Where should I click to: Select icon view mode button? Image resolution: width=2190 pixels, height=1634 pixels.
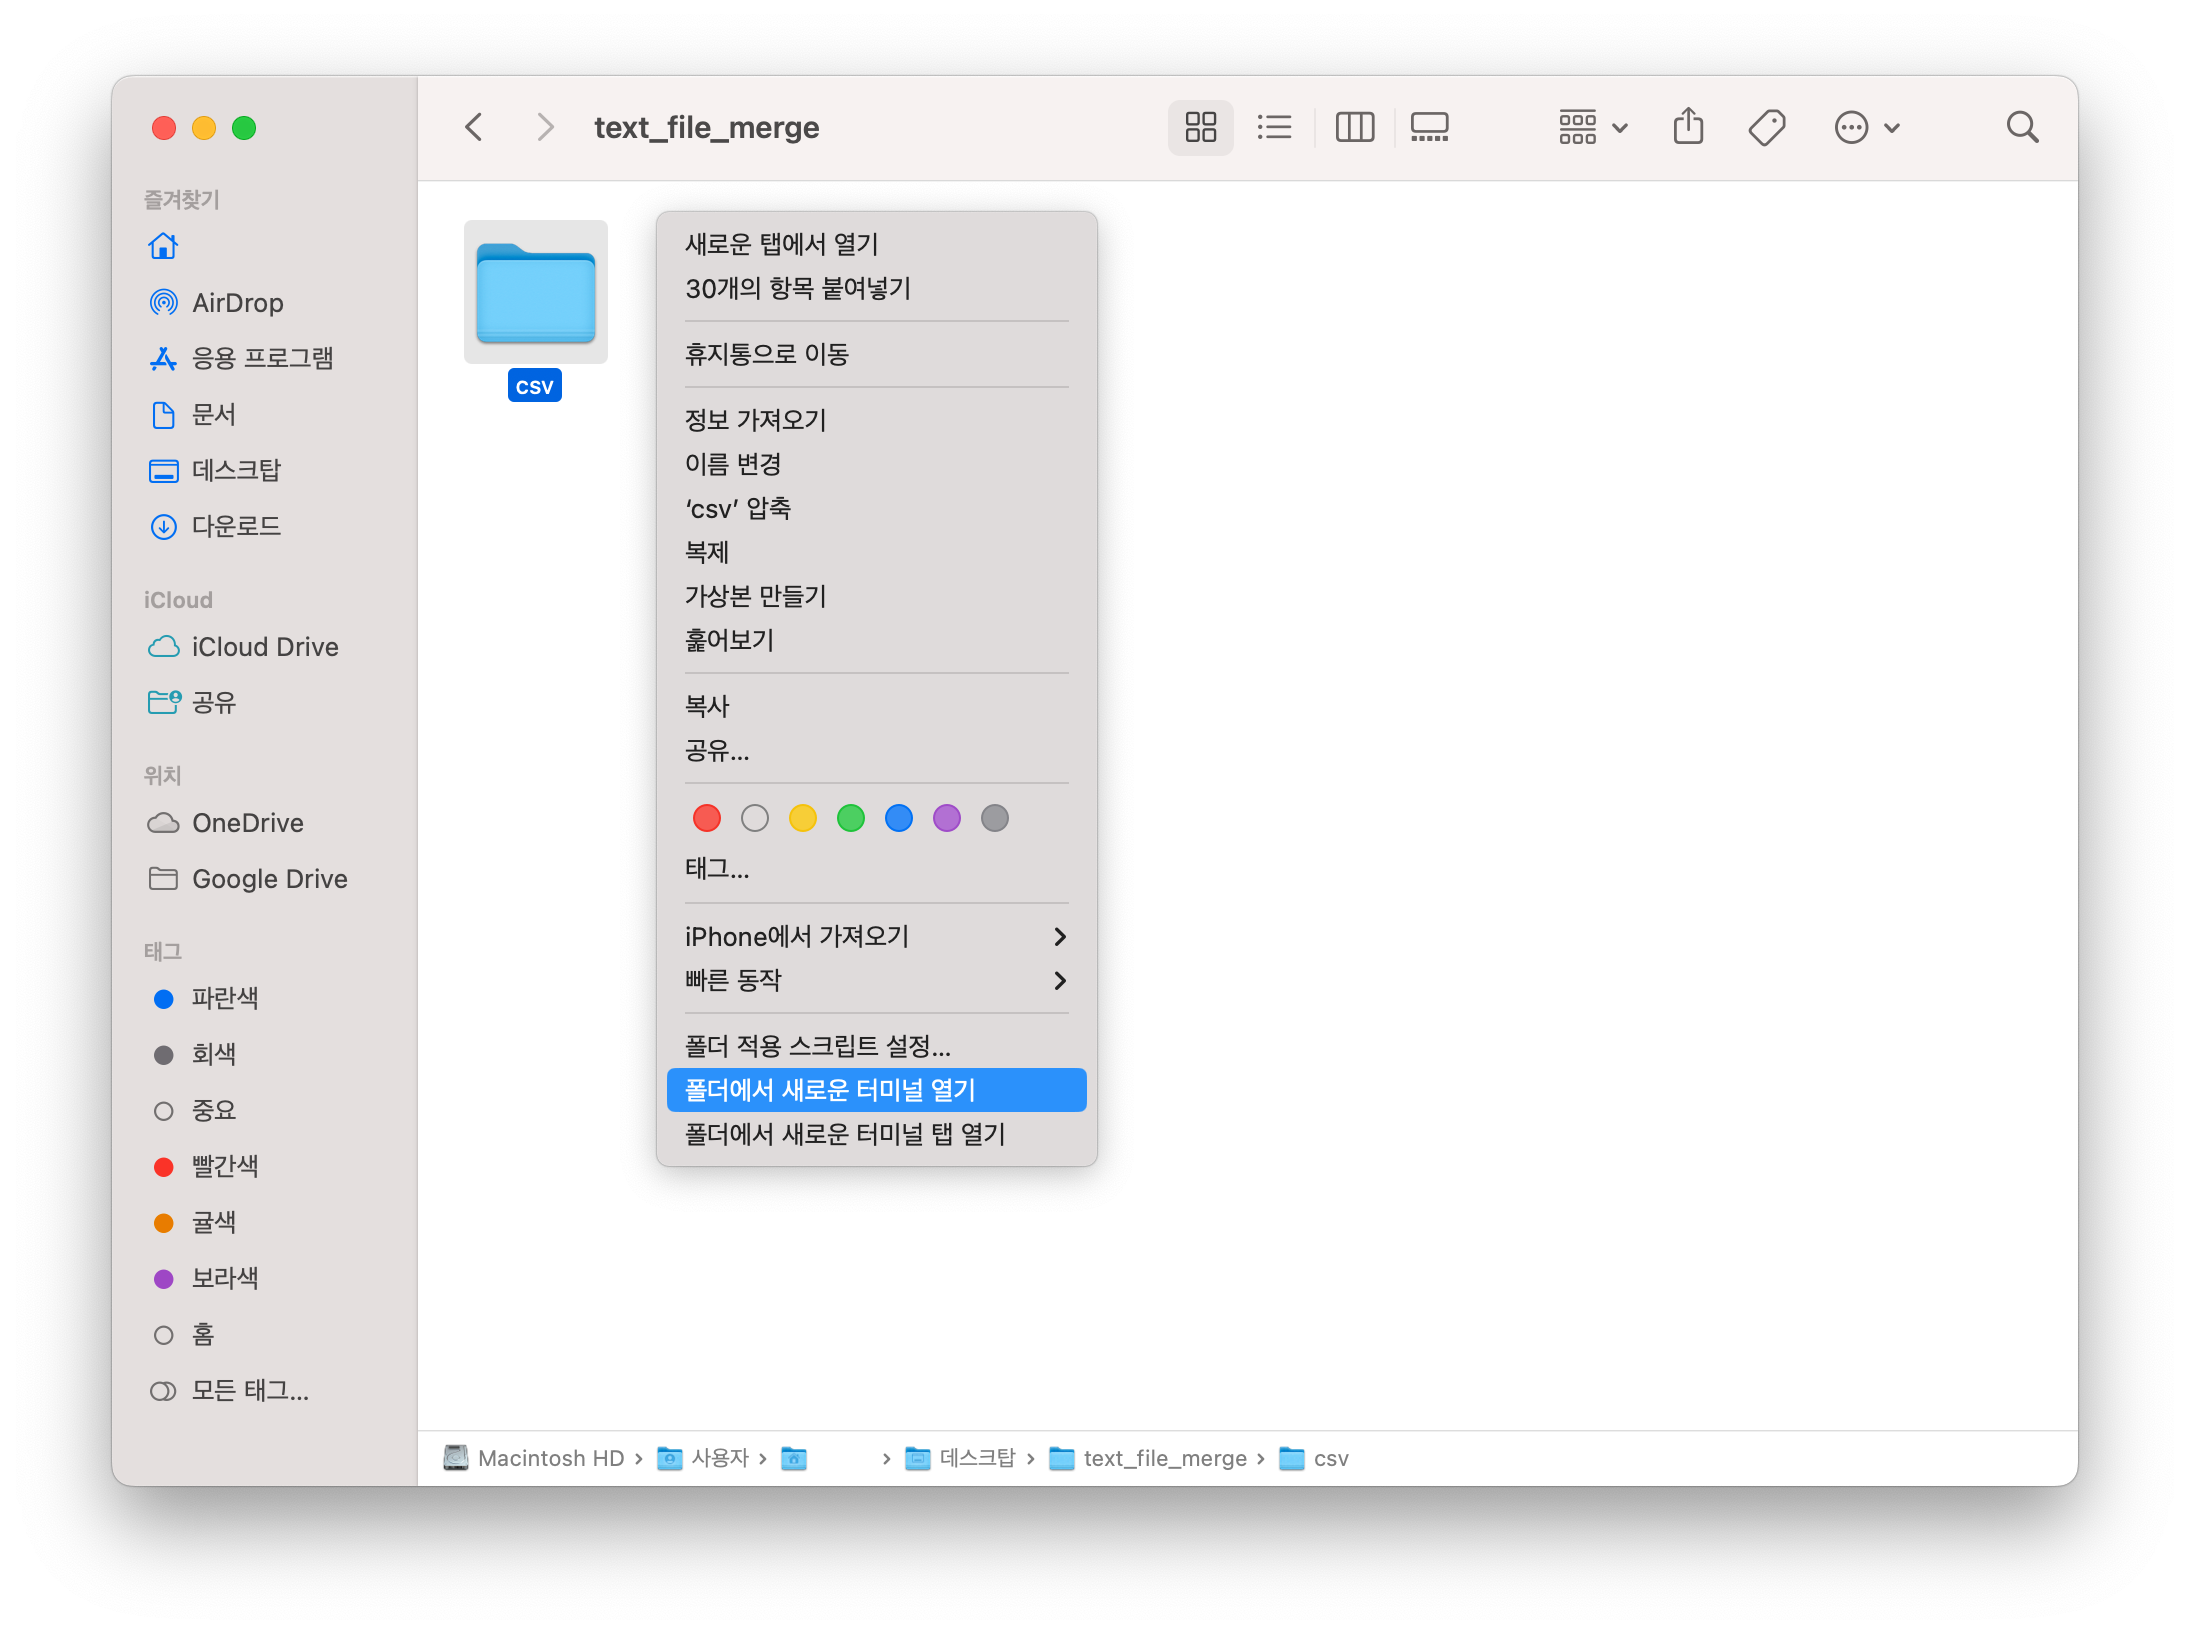(1200, 127)
